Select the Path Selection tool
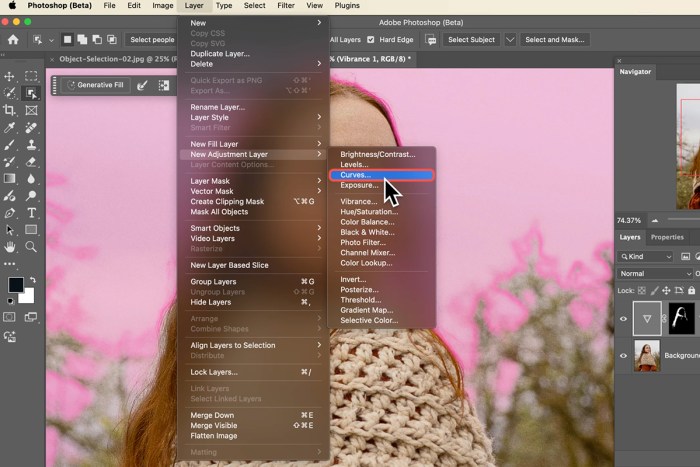This screenshot has height=467, width=700. tap(9, 230)
